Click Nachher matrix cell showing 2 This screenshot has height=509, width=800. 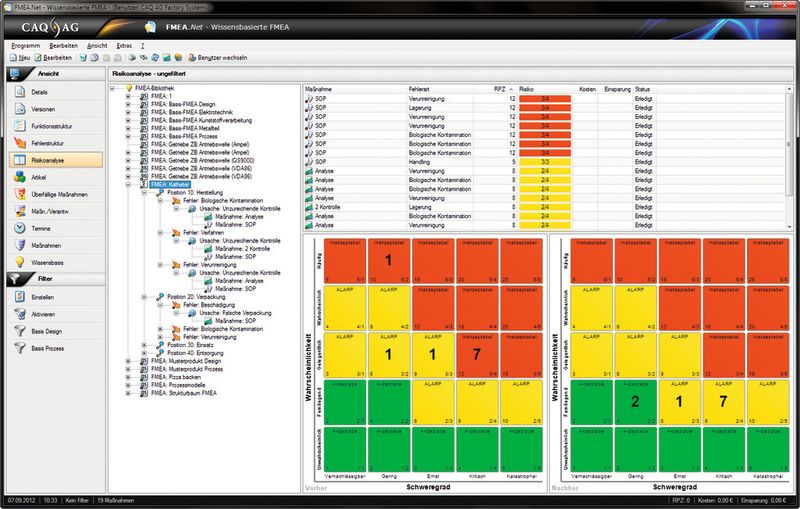[635, 402]
